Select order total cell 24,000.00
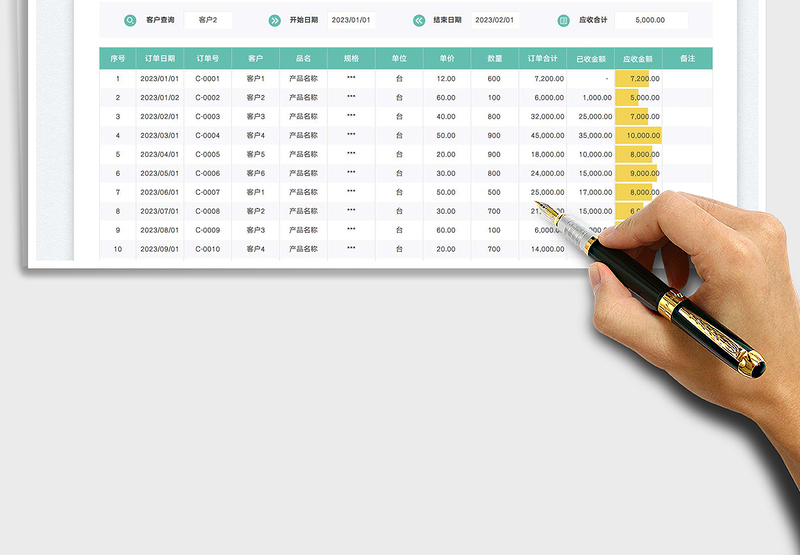Viewport: 800px width, 555px height. 542,173
